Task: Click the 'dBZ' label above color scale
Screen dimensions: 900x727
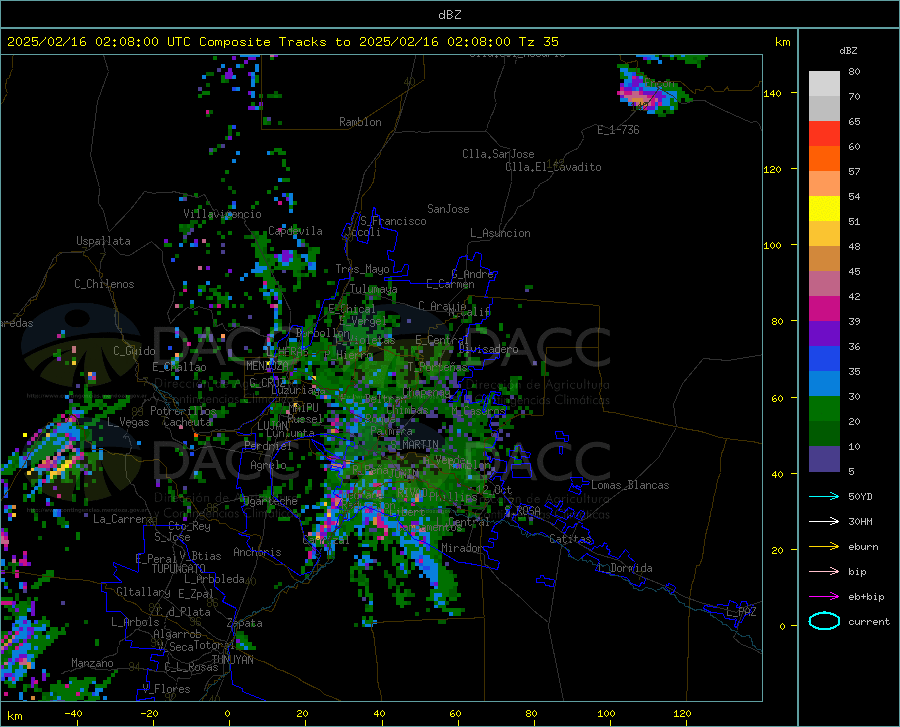Action: click(x=848, y=50)
